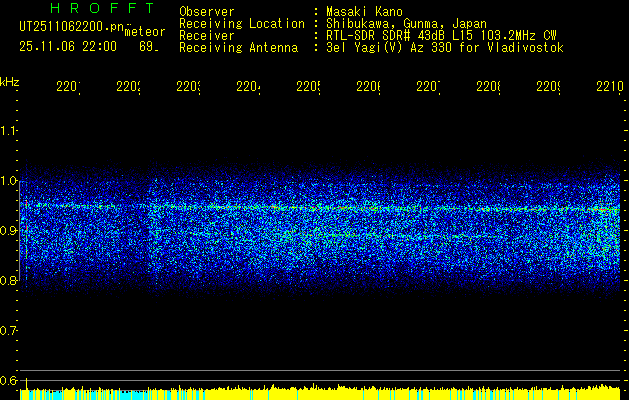Click the kHz axis unit label
The height and width of the screenshot is (400, 629).
pyautogui.click(x=10, y=83)
